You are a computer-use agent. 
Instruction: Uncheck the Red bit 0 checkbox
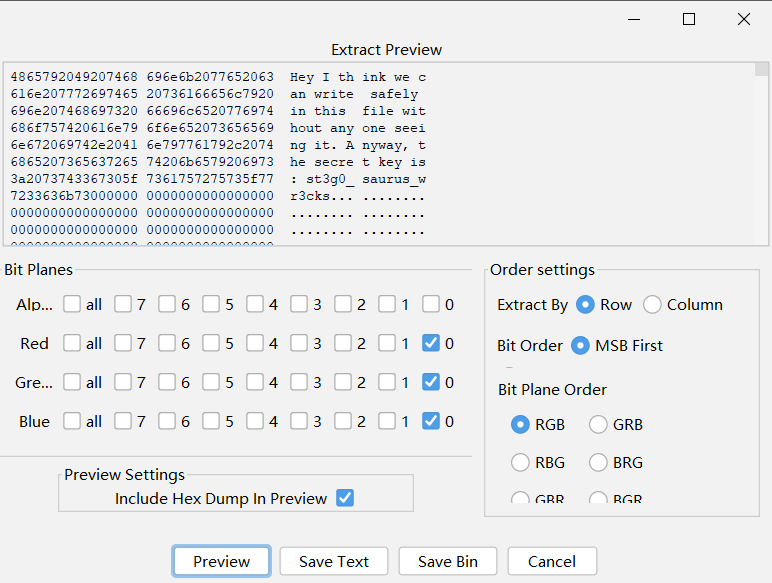pos(431,343)
